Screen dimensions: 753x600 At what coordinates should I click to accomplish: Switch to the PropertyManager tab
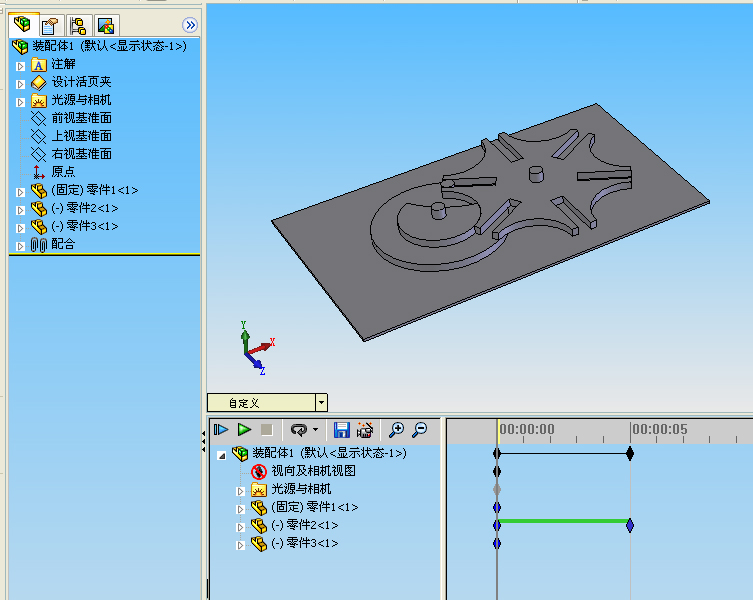tap(49, 25)
